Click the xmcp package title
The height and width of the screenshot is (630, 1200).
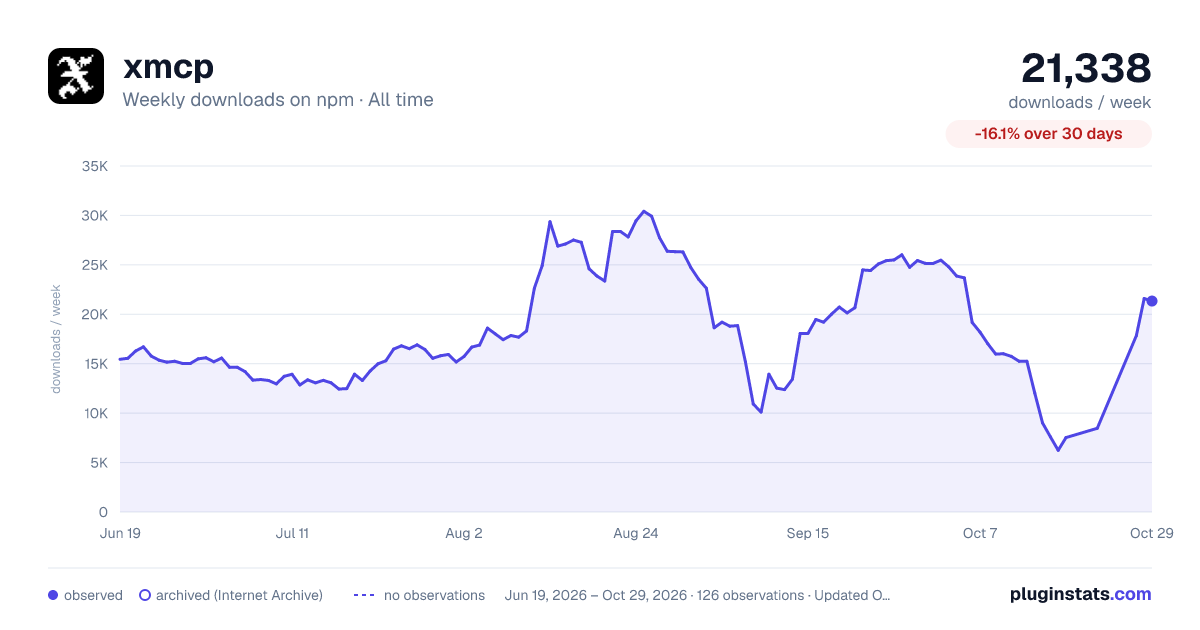168,67
